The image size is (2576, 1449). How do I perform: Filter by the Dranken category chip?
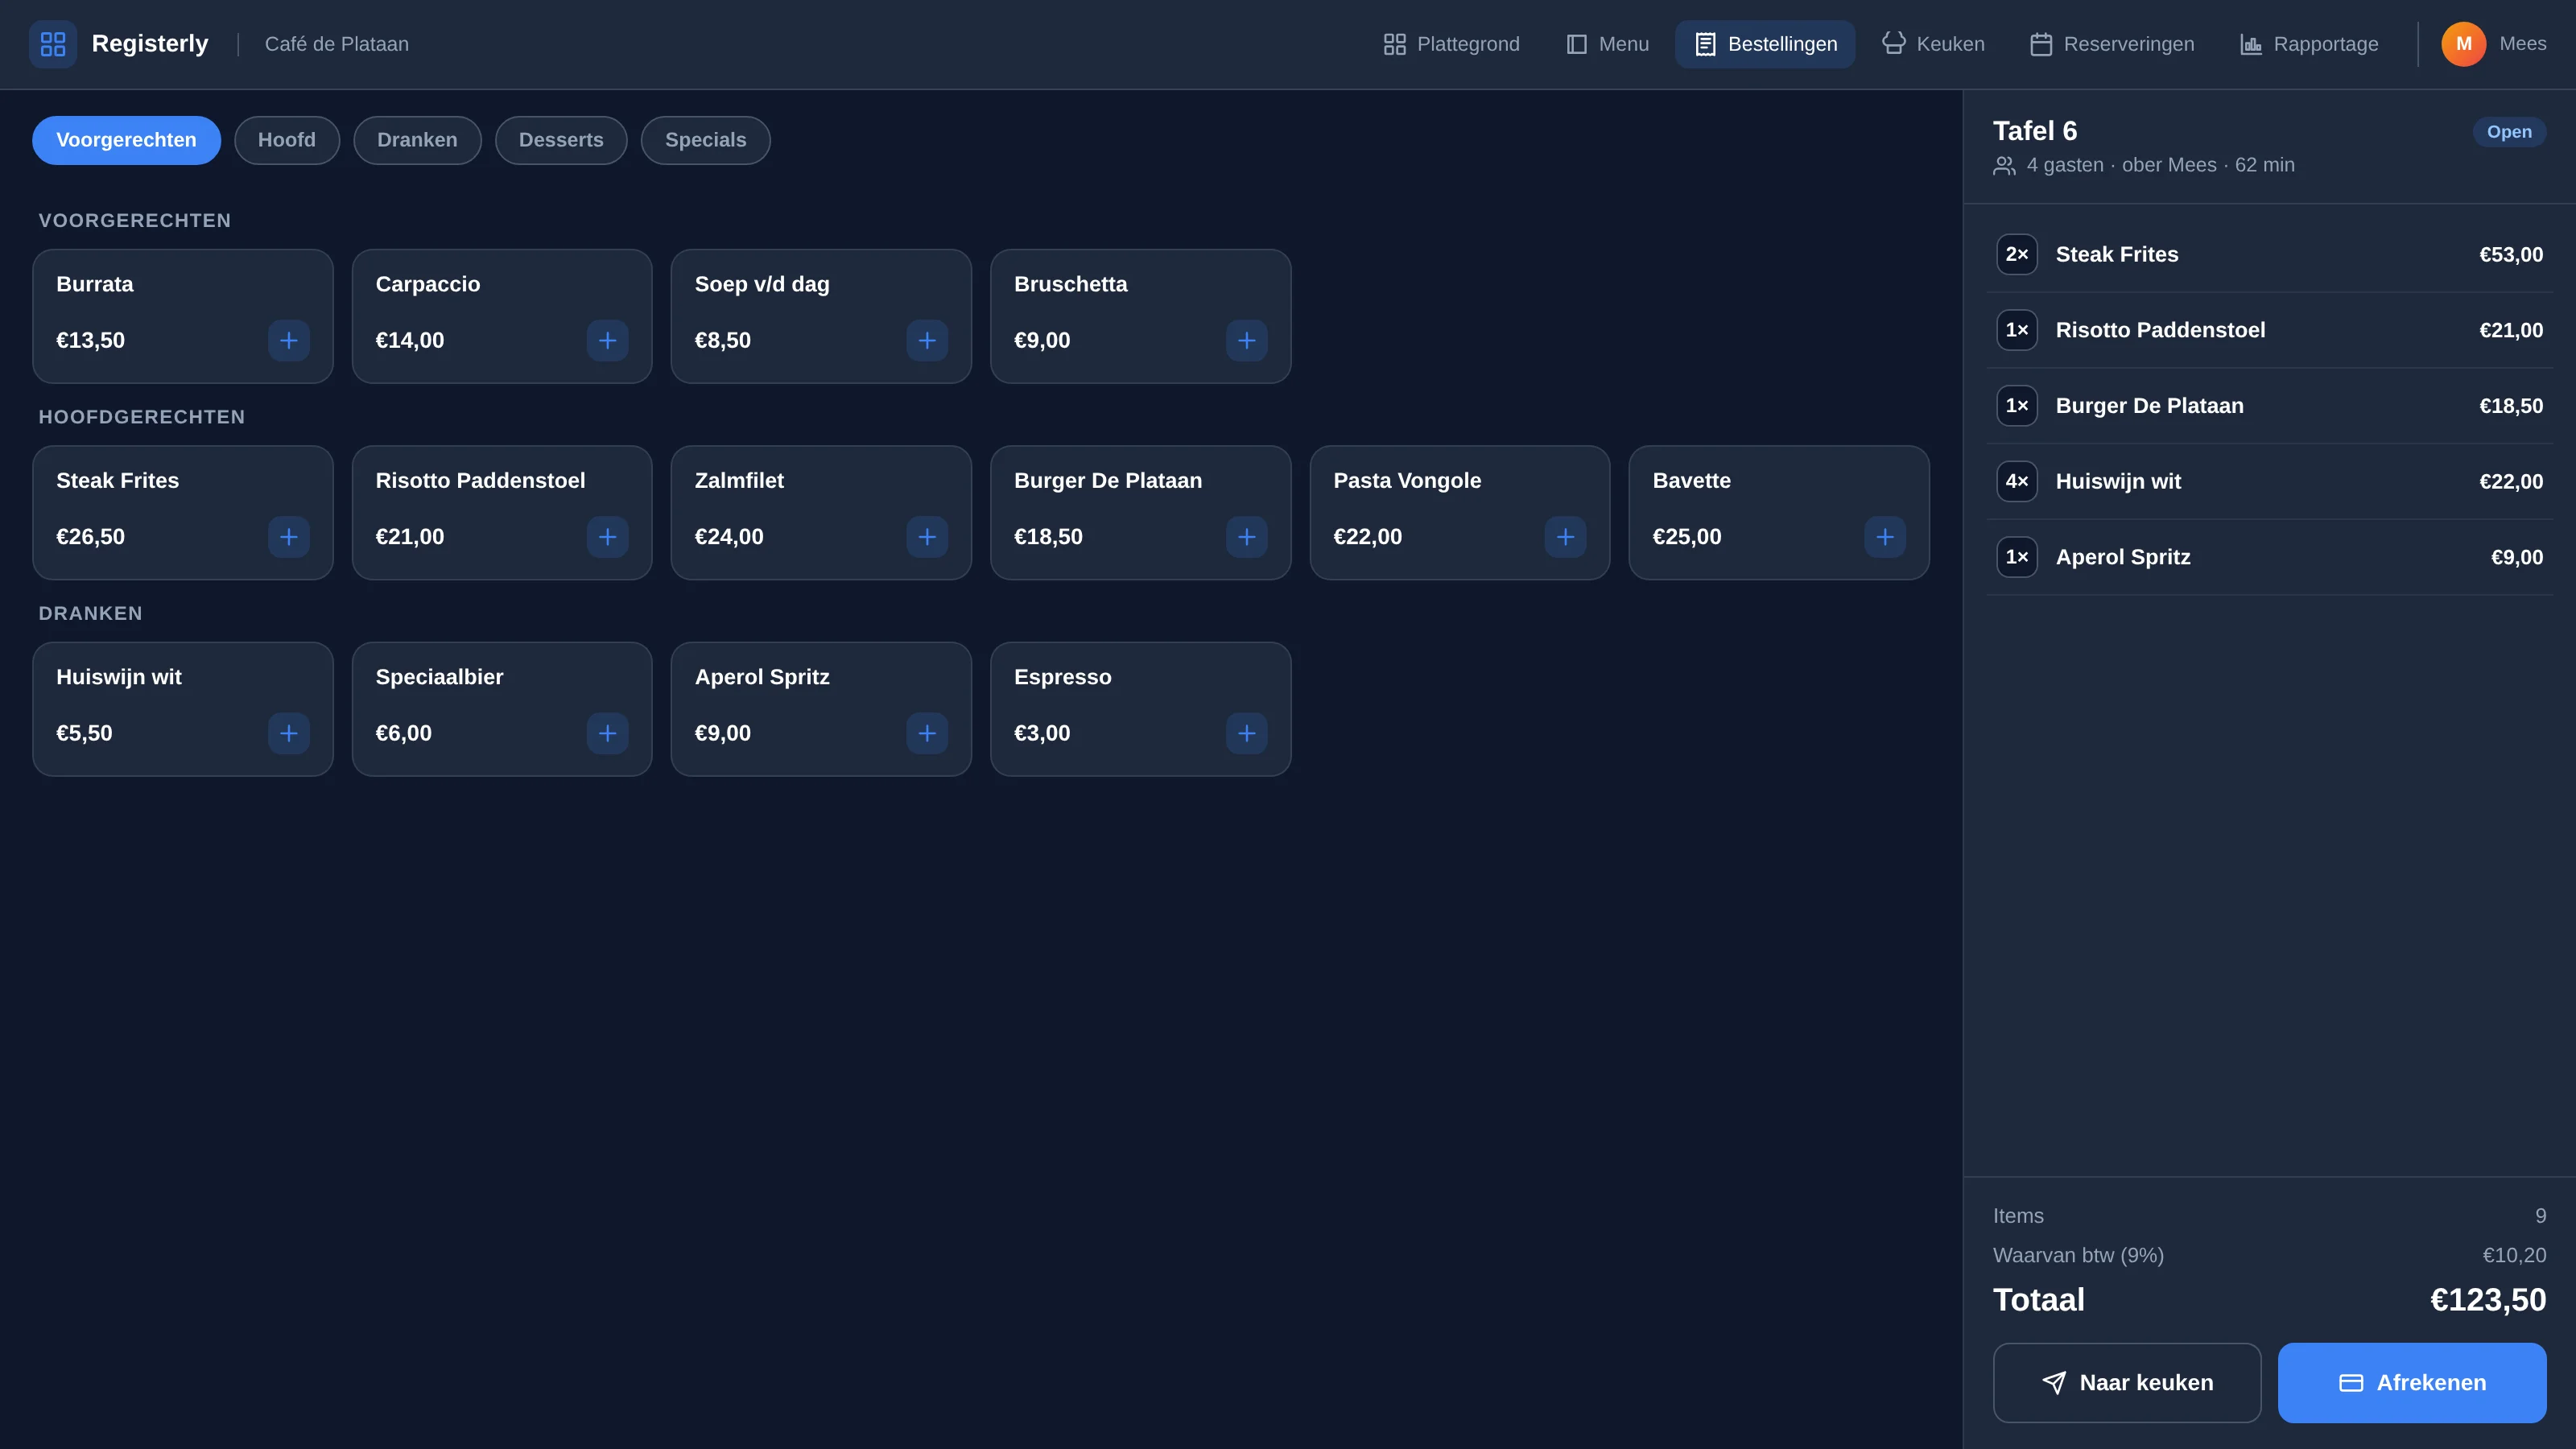tap(417, 140)
